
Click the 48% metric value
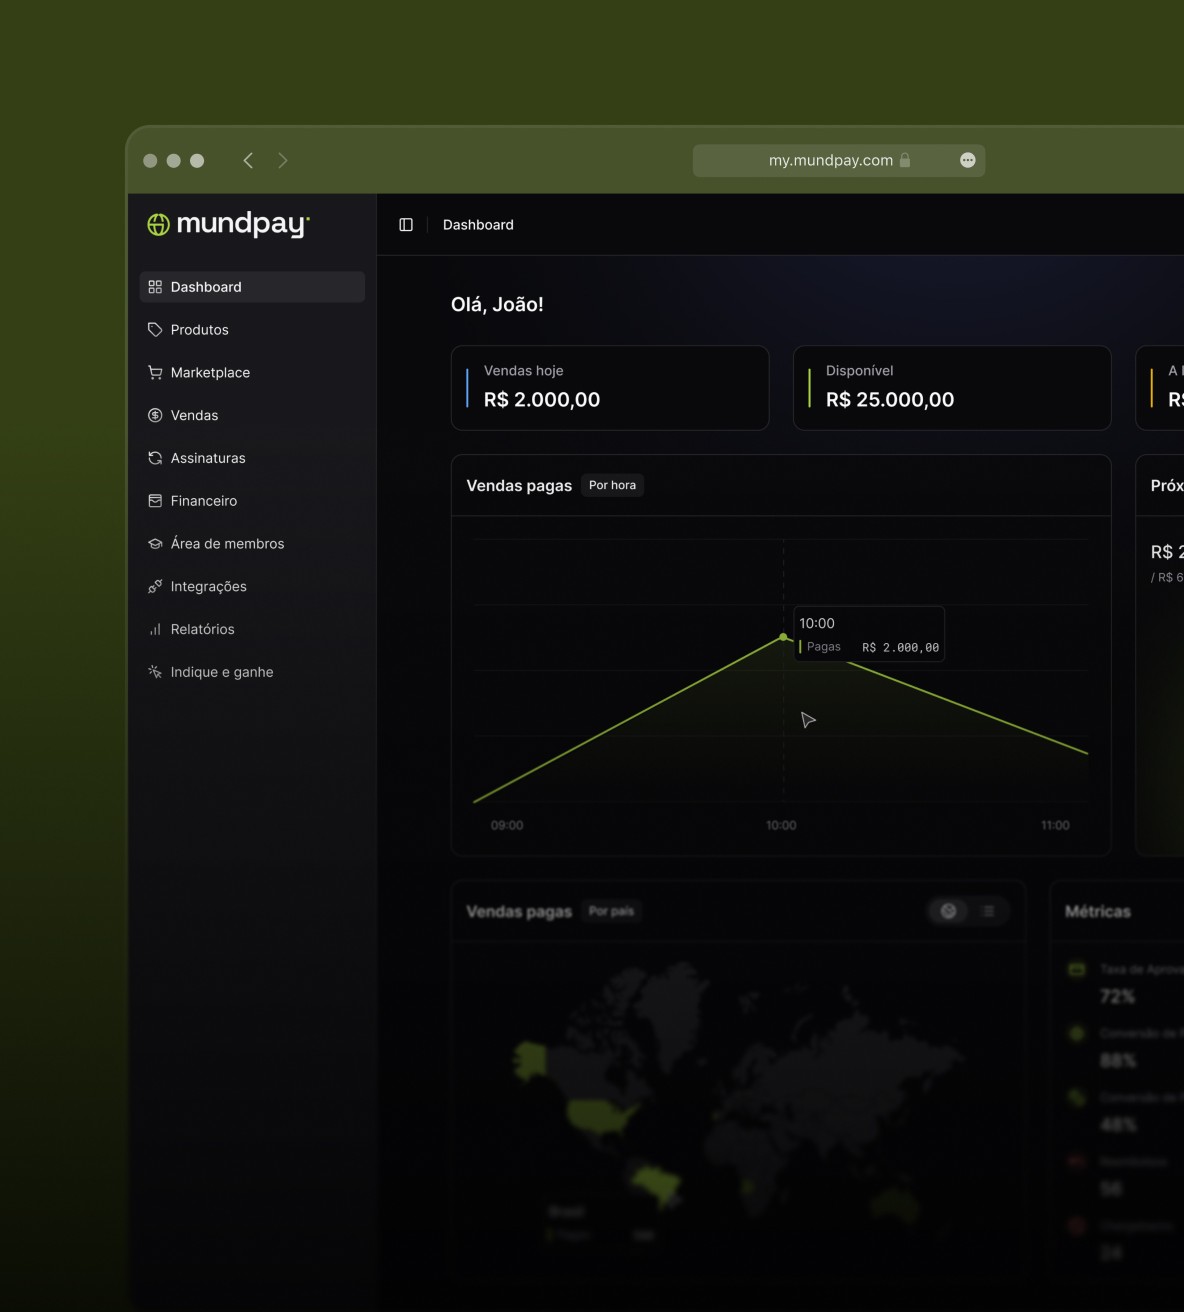pyautogui.click(x=1118, y=1125)
